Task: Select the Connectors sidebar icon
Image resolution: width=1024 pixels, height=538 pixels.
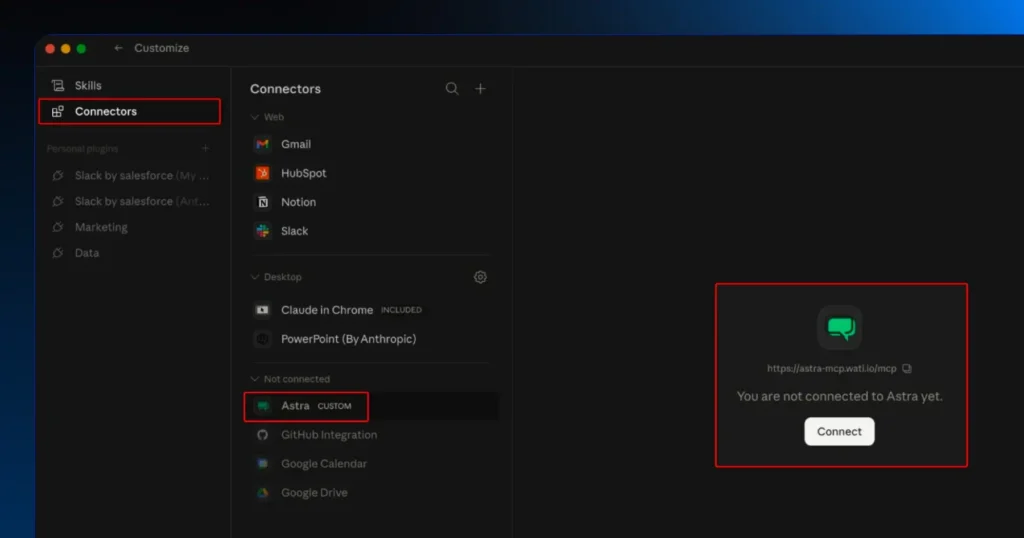Action: (58, 112)
